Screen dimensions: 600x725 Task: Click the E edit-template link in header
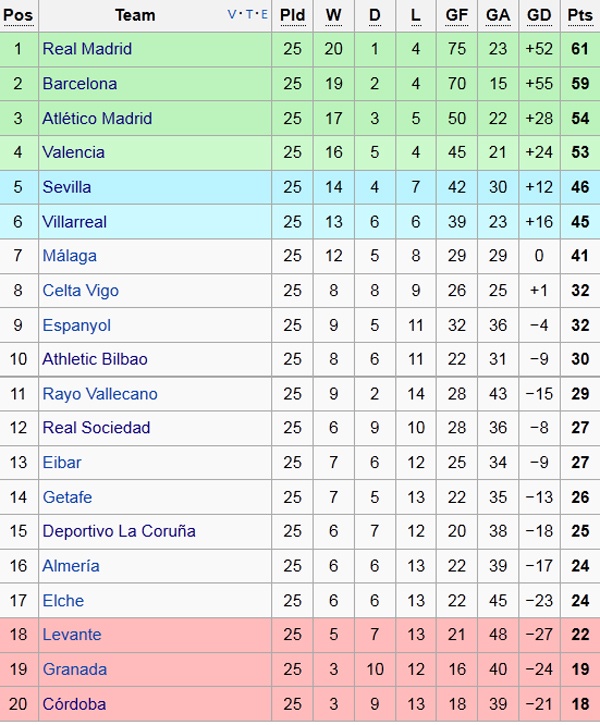tap(264, 15)
